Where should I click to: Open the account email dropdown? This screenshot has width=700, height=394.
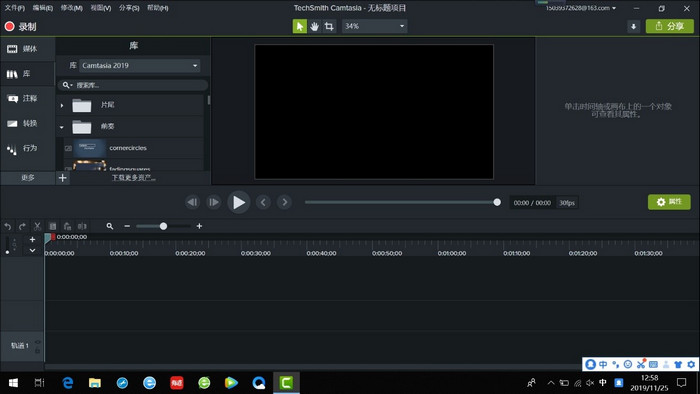[581, 8]
